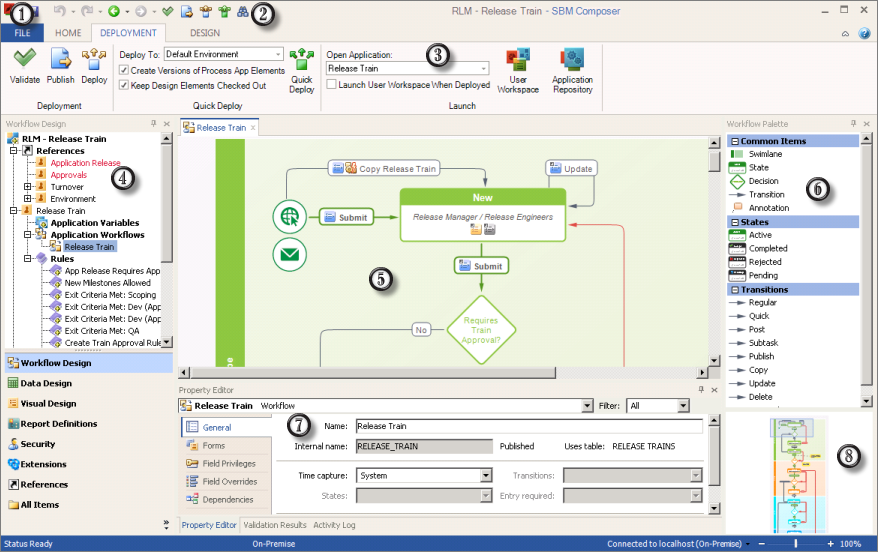This screenshot has height=552, width=878.
Task: Collapse the References tree node
Action: 13,151
